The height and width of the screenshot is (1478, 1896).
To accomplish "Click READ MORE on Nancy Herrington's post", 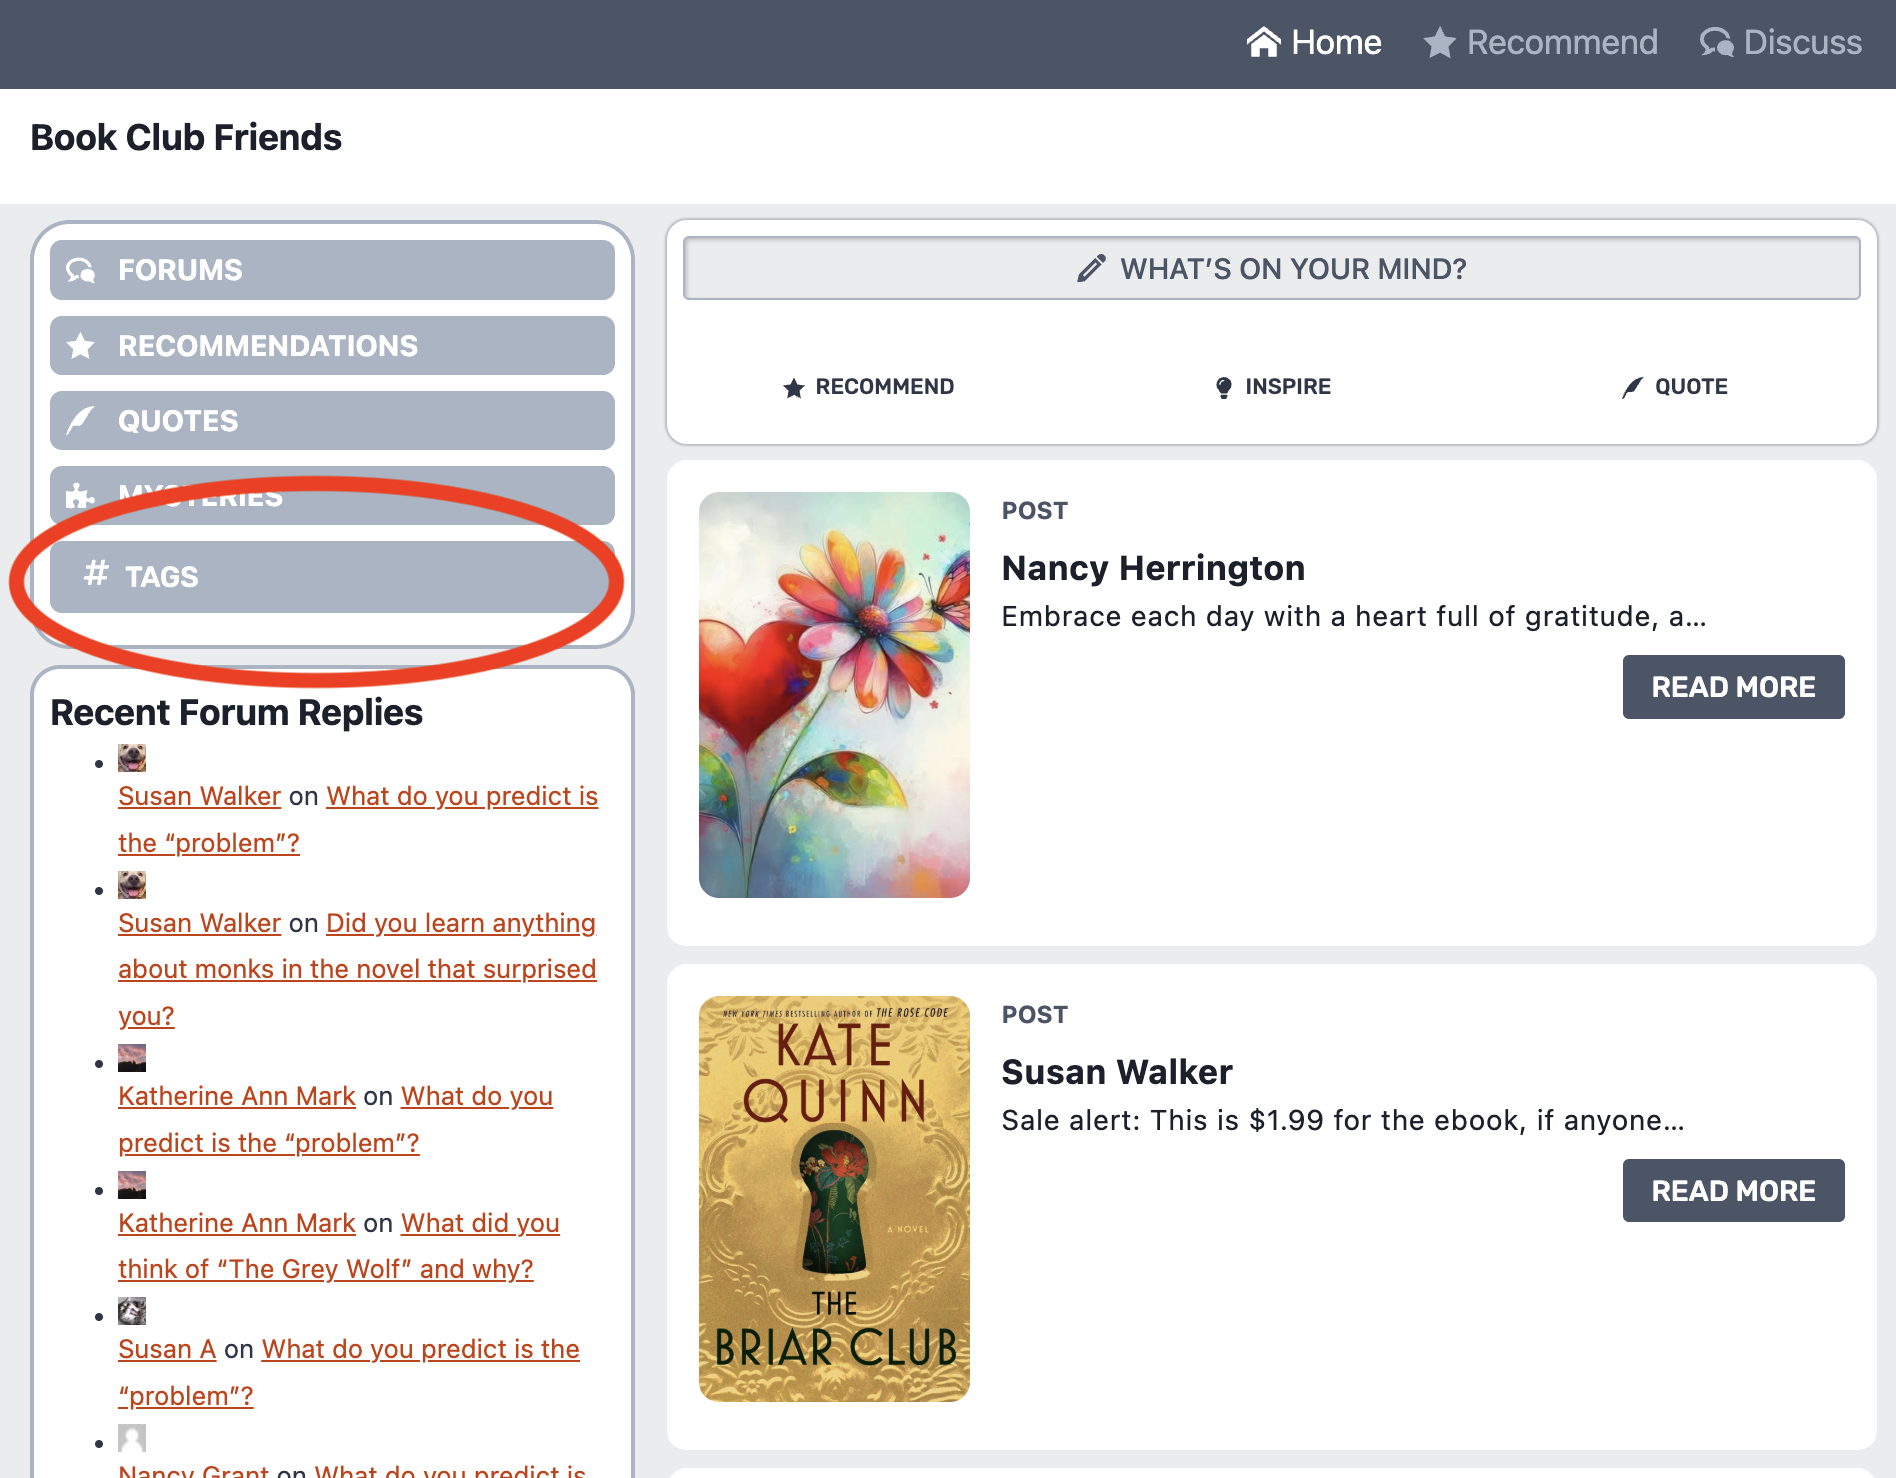I will (1733, 687).
